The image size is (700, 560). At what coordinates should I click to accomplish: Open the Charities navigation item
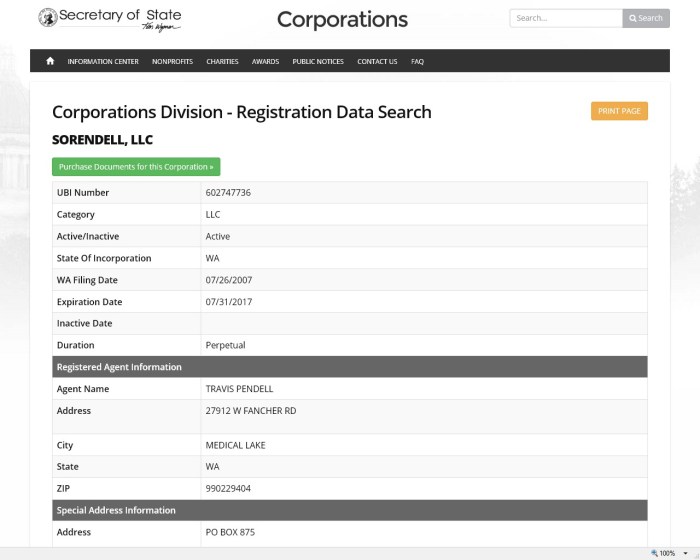(x=222, y=61)
